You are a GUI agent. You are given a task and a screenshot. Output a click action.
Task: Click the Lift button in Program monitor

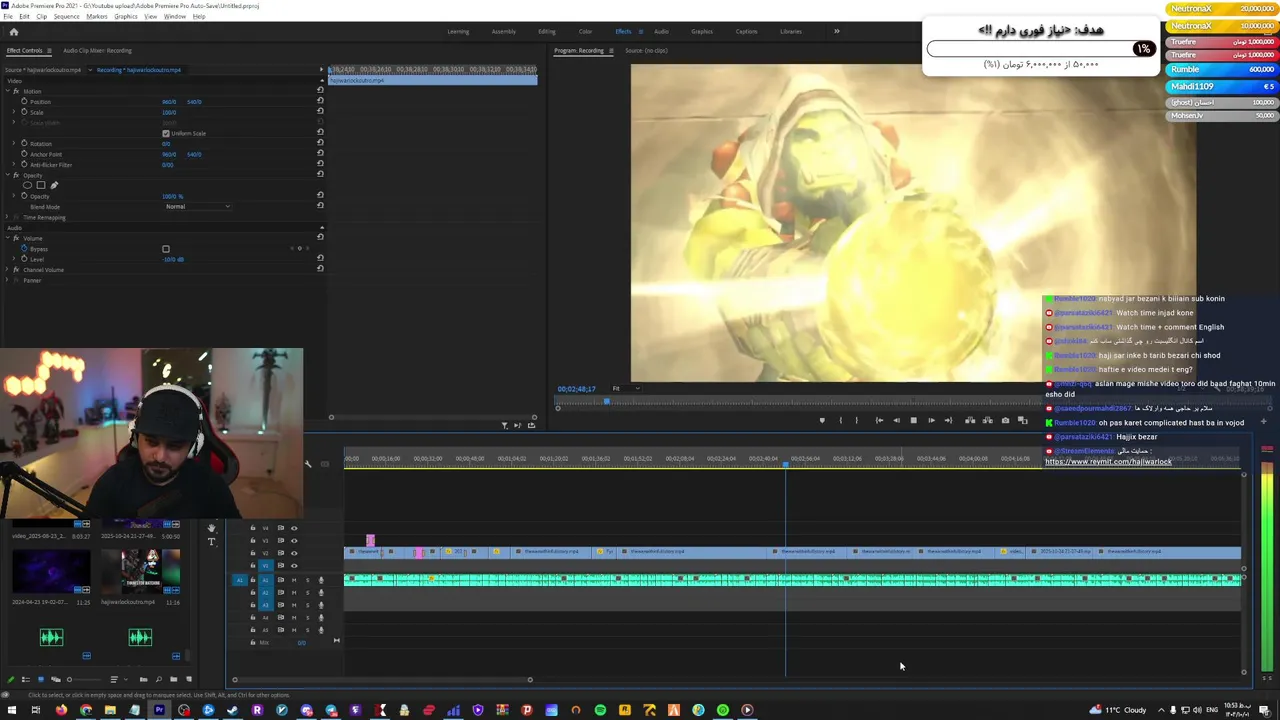coord(969,420)
